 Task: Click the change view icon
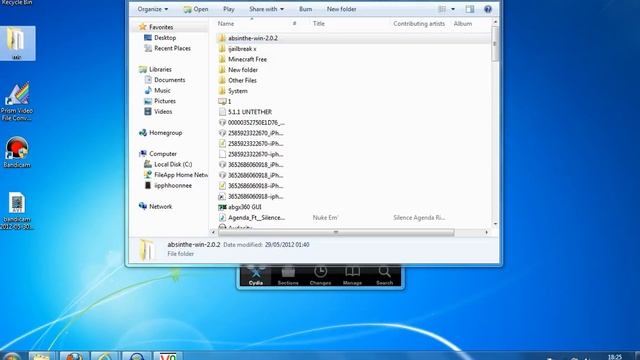[x=442, y=9]
